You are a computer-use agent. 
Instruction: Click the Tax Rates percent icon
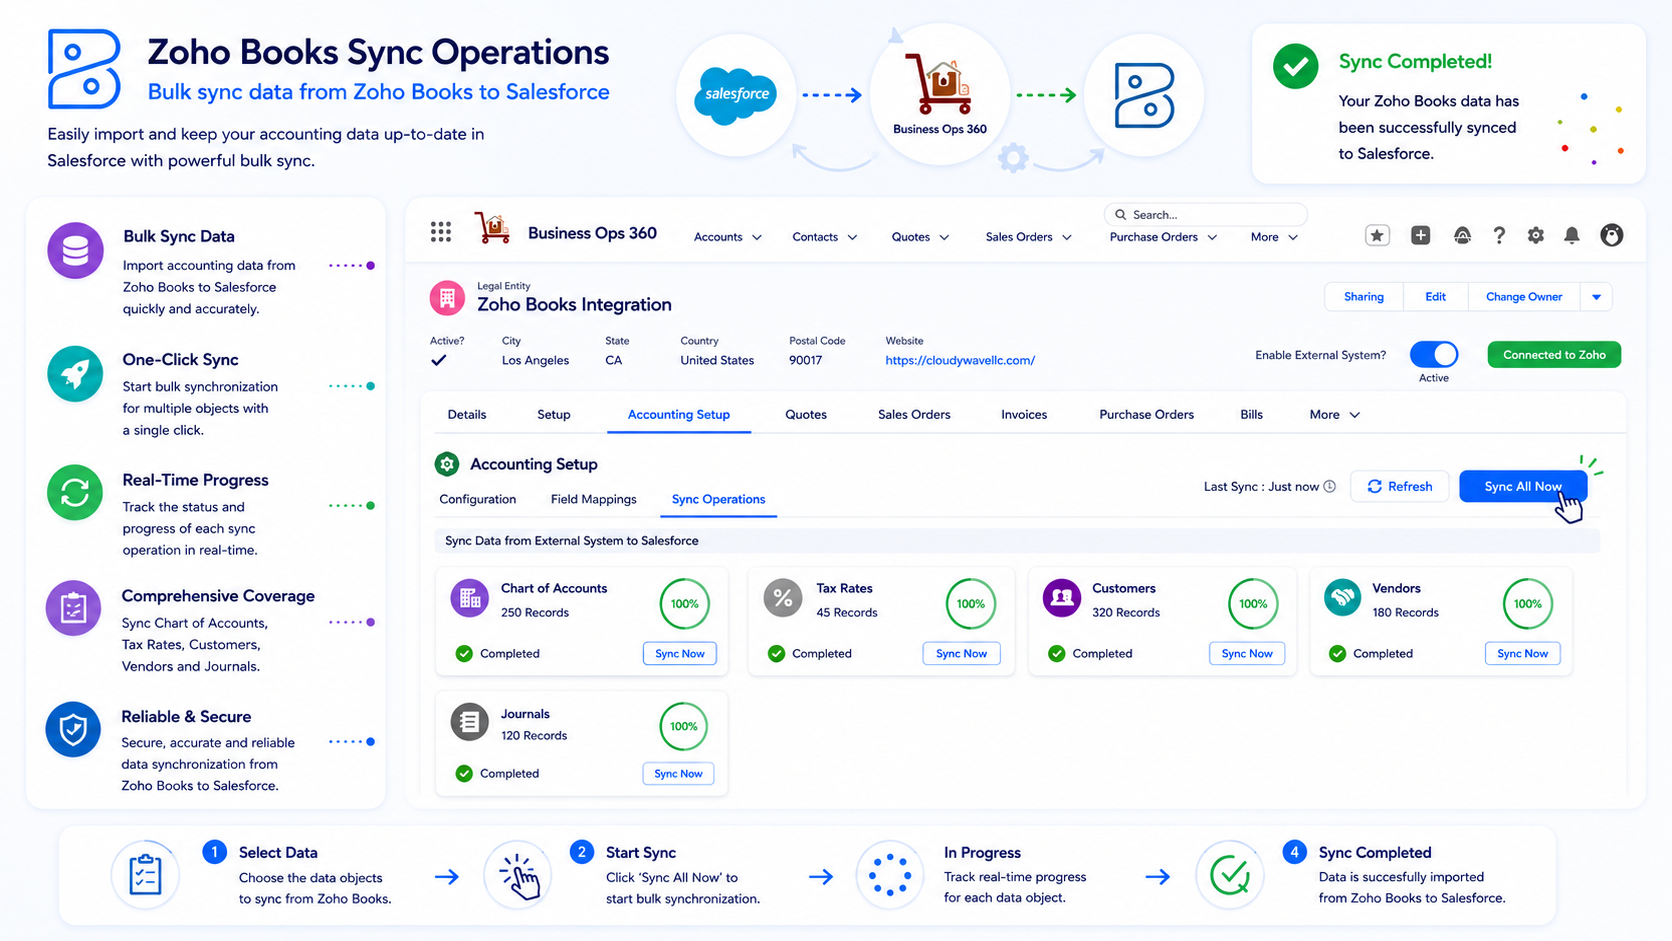click(783, 599)
